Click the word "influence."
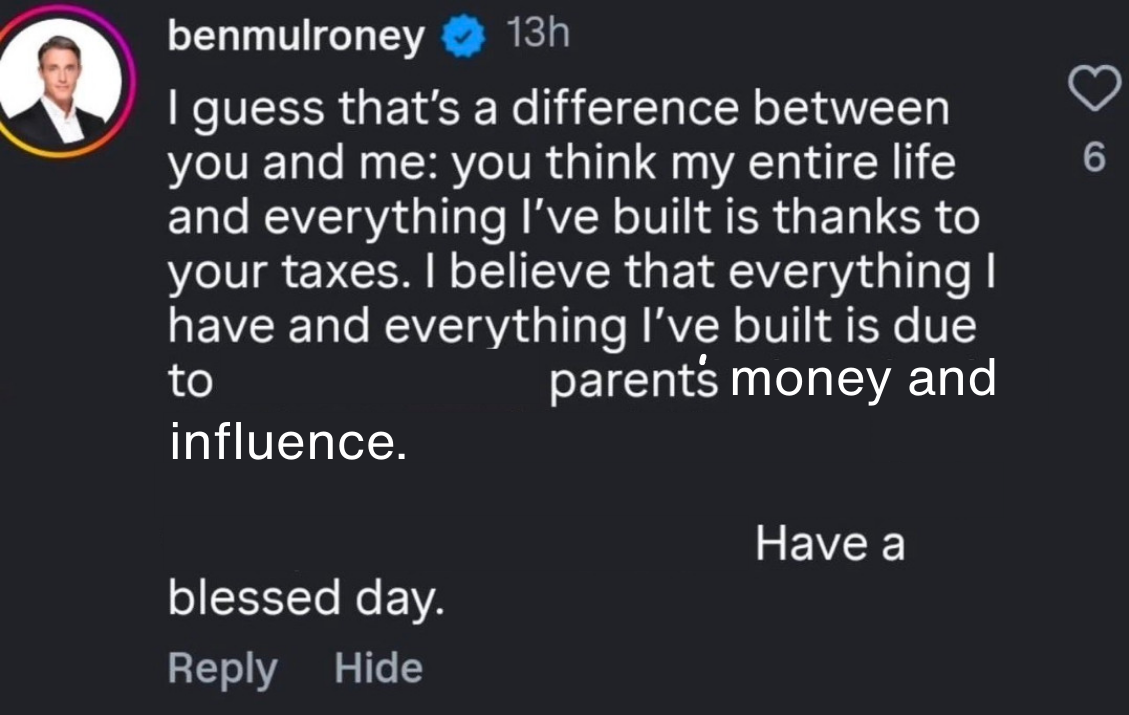This screenshot has width=1129, height=715. point(289,441)
